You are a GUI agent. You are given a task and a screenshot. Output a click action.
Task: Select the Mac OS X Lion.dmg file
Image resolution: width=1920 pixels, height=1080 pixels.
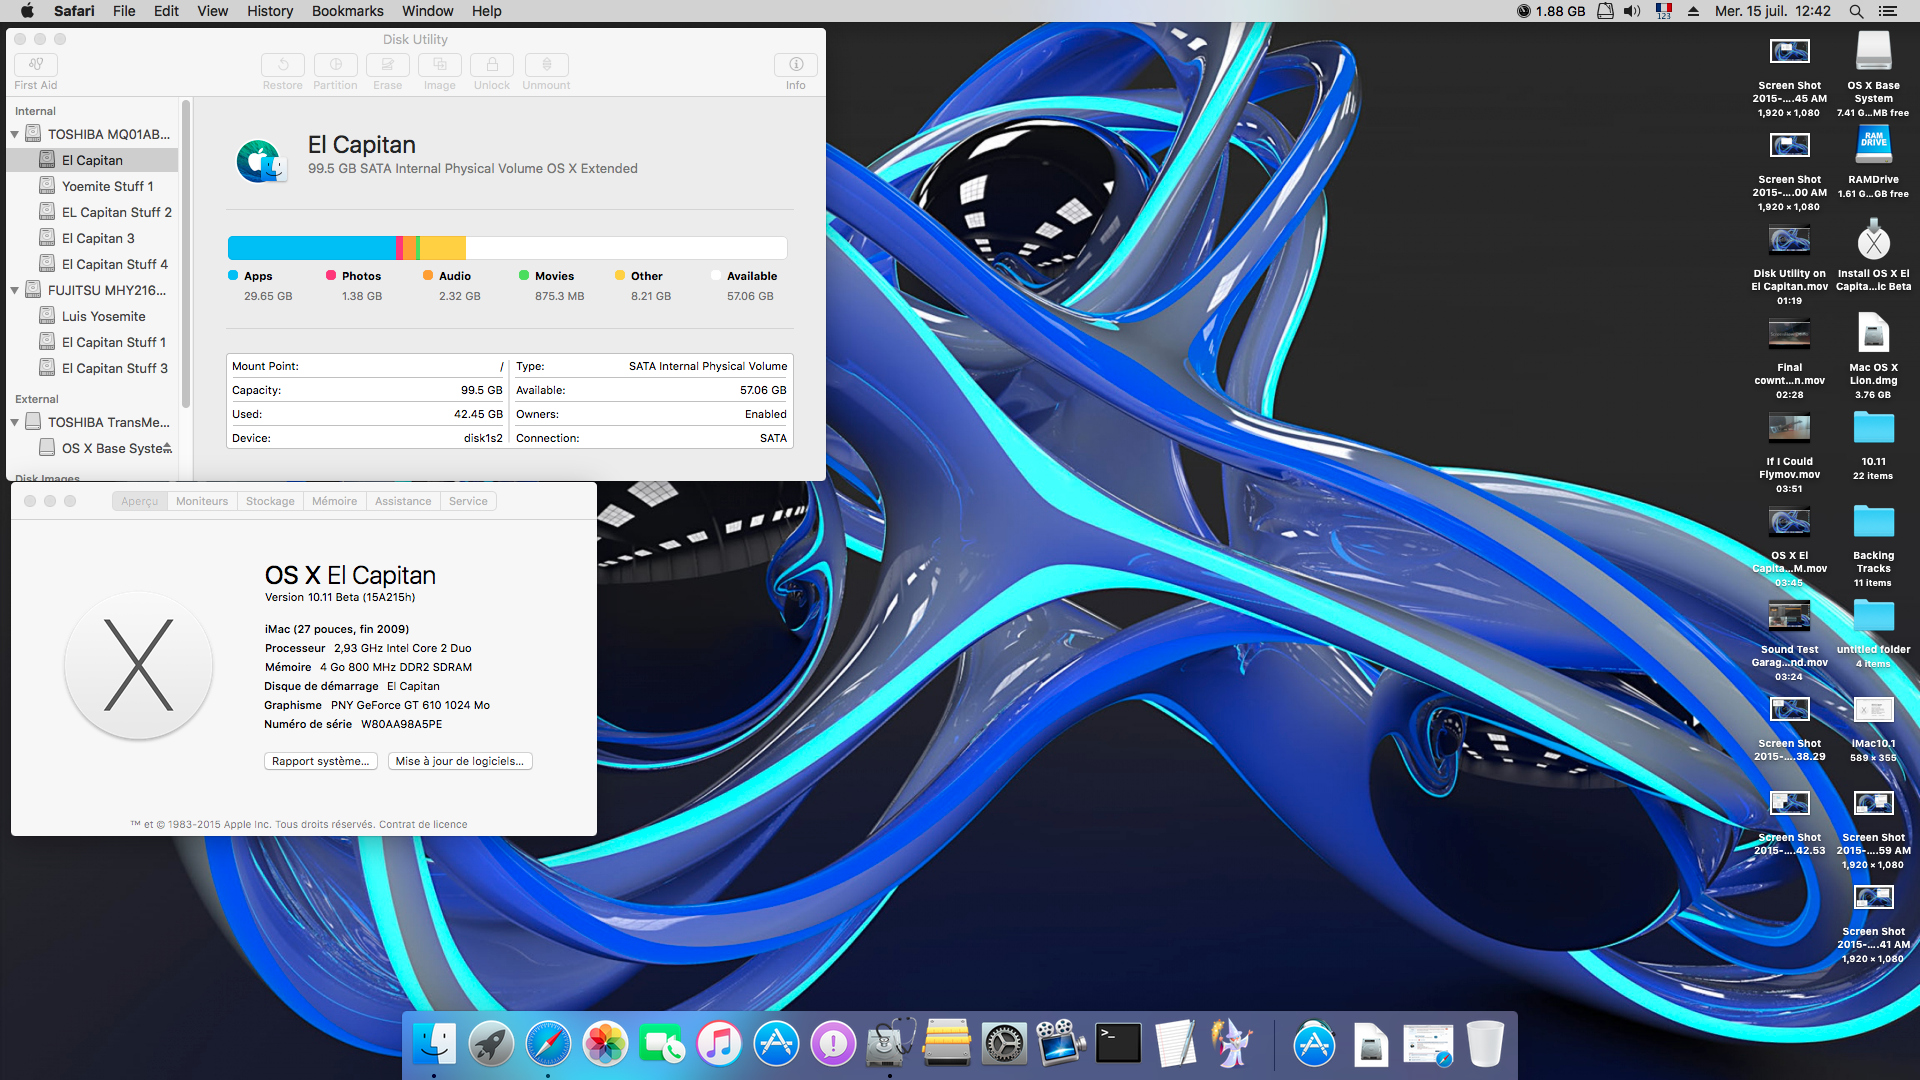1873,333
